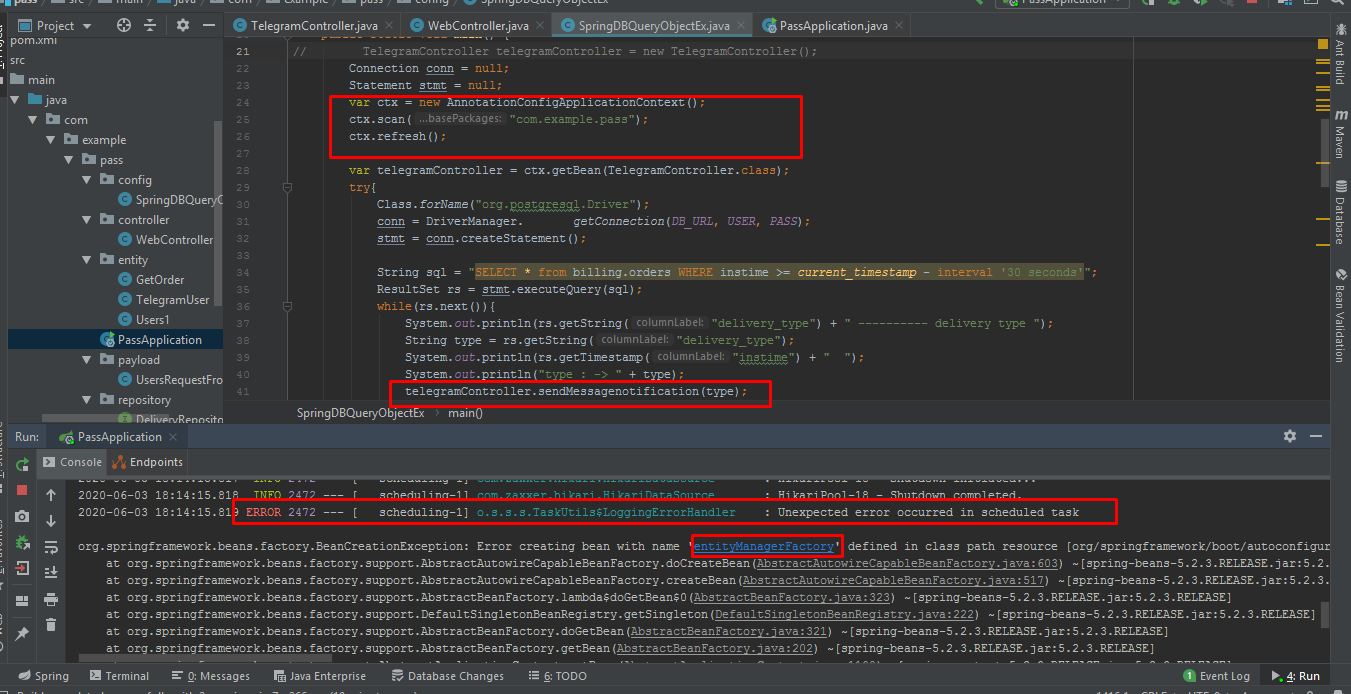Select the Console tab in Run panel
Viewport: 1351px width, 694px height.
click(x=73, y=462)
